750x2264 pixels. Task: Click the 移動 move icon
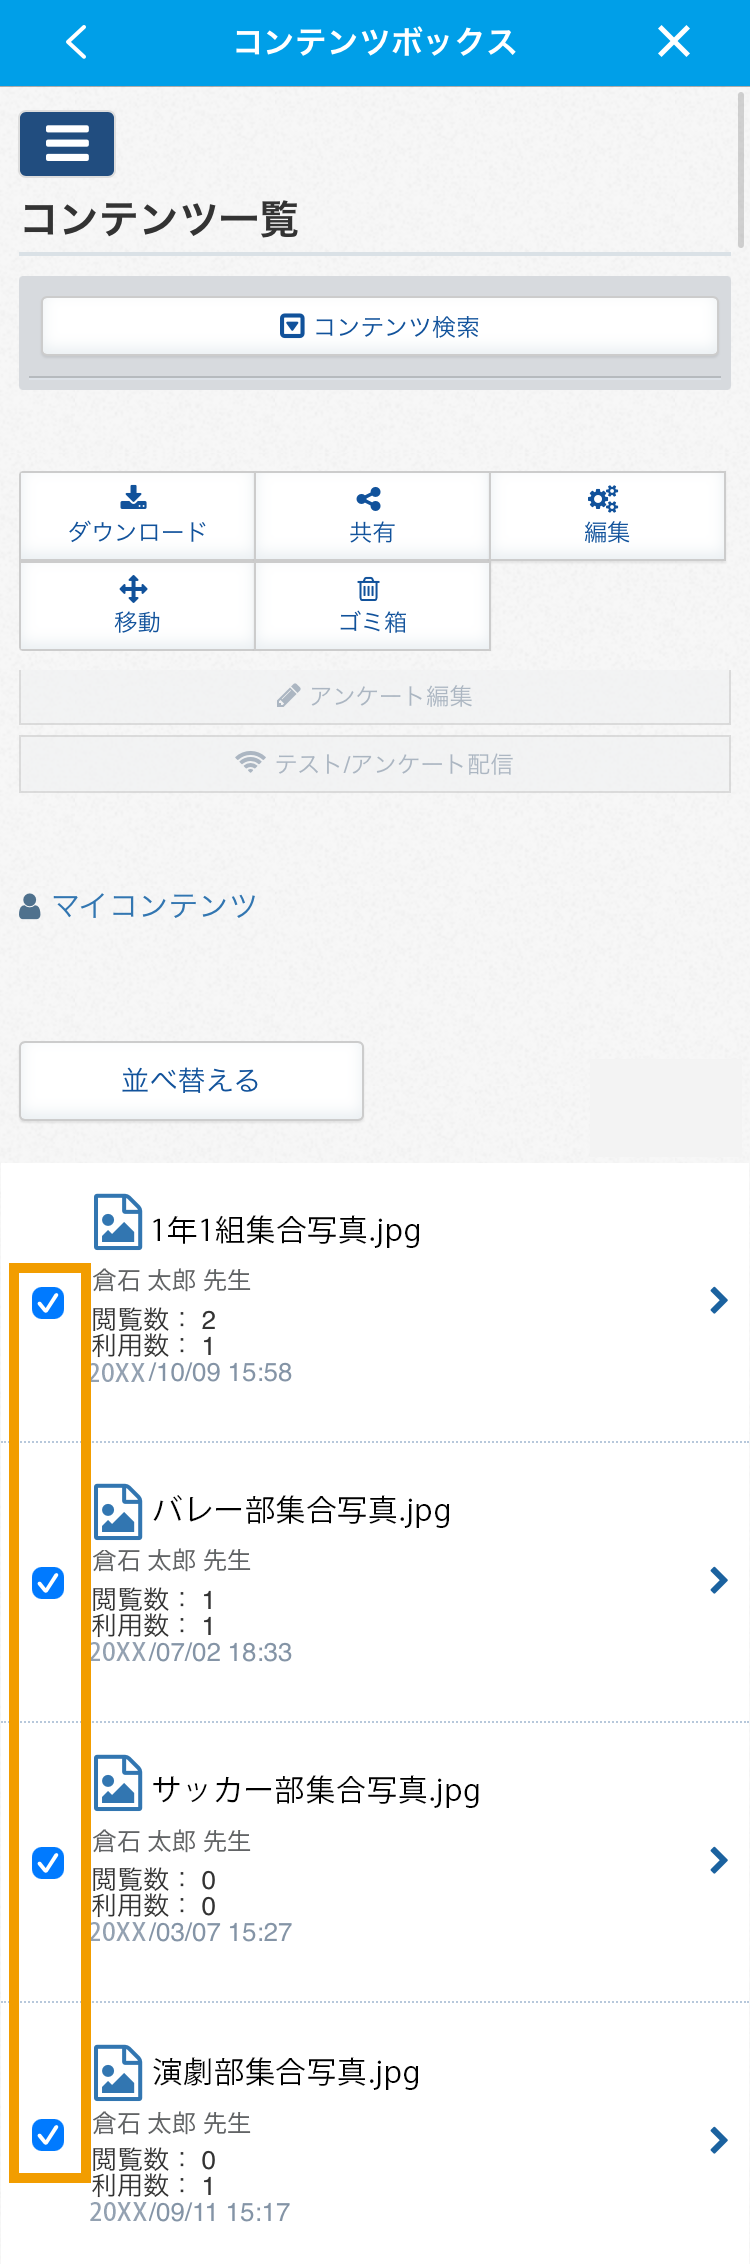tap(134, 589)
